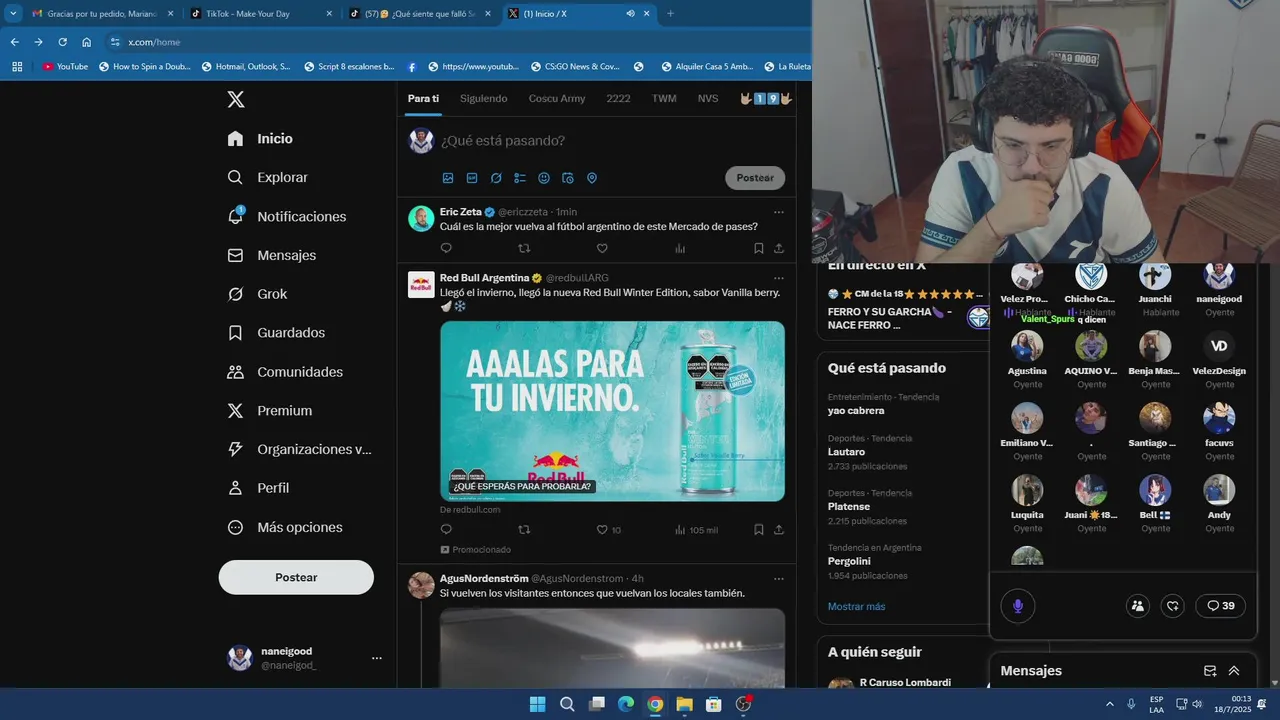Switch to the Coscu Army tab
Viewport: 1280px width, 720px height.
[557, 98]
